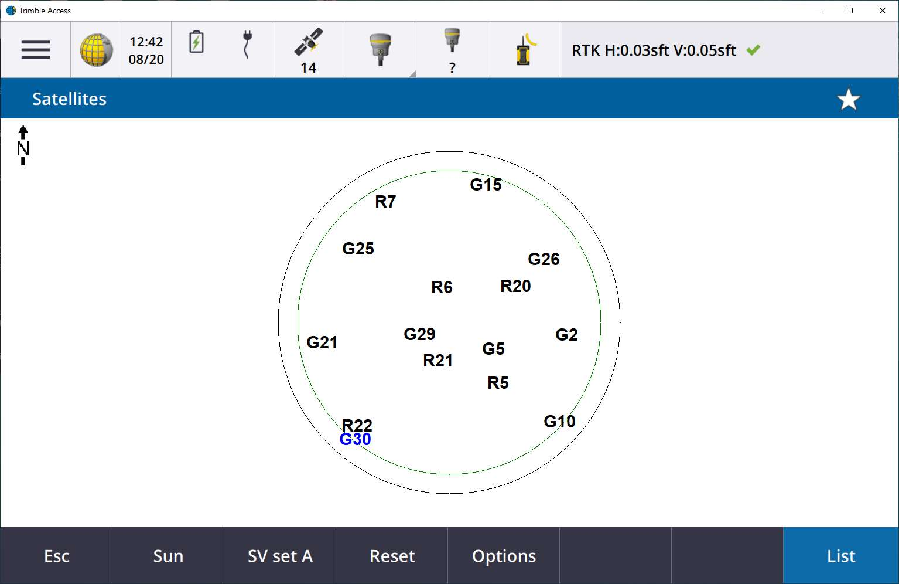Select satellite R7 on sky plot
Screen dimensions: 899x584
tap(385, 202)
